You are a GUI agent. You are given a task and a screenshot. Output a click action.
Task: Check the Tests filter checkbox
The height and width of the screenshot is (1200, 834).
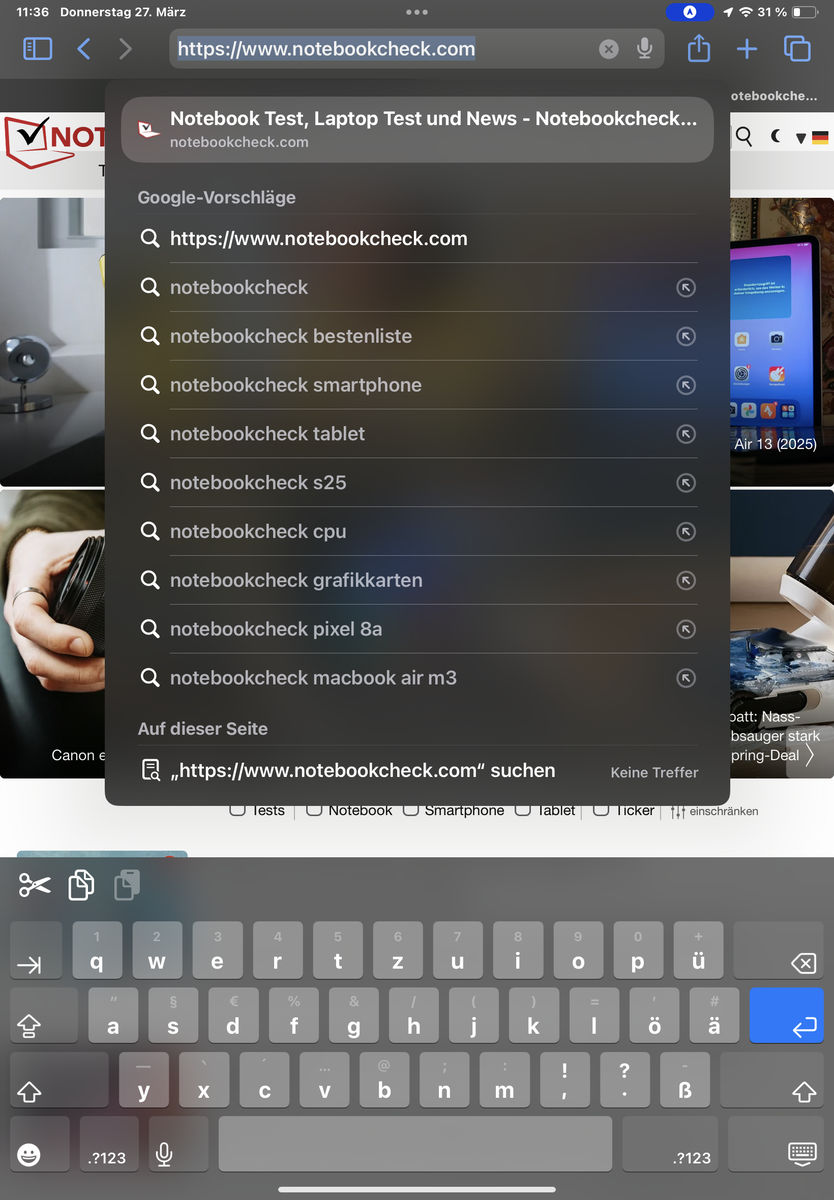(x=237, y=810)
